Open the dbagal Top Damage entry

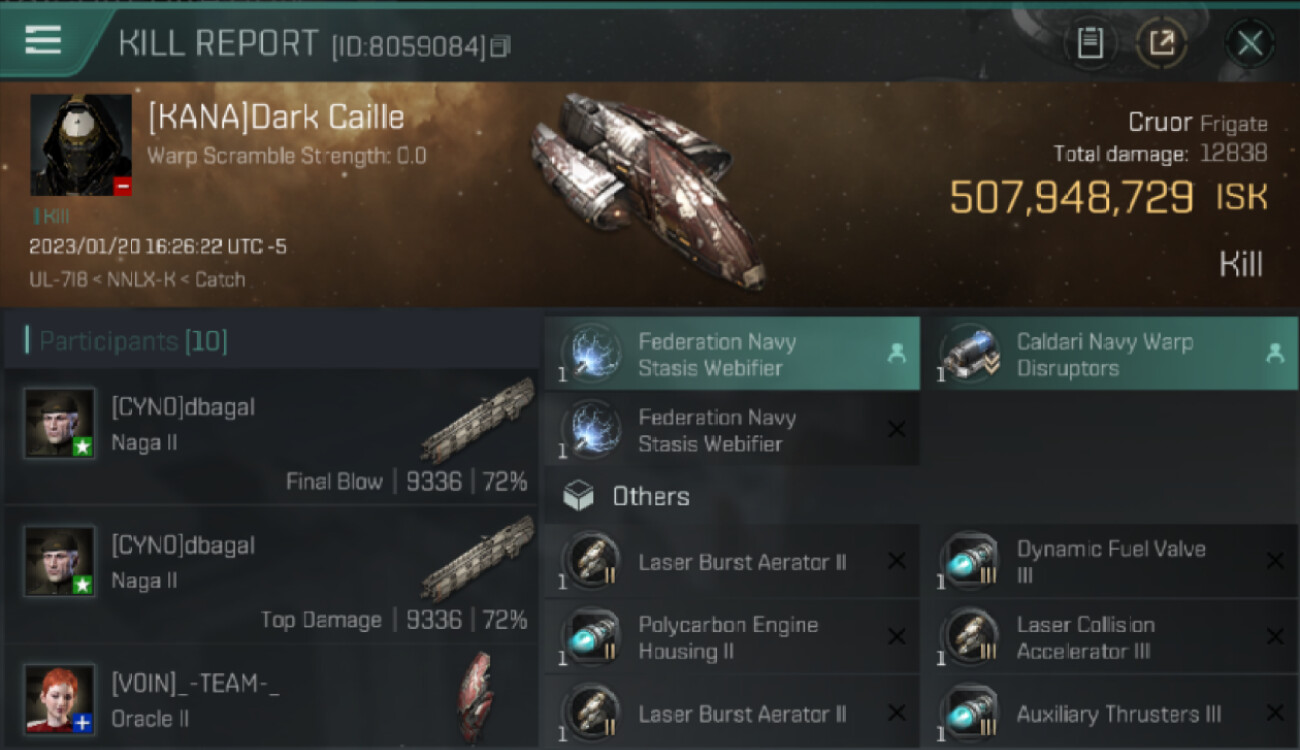[271, 574]
